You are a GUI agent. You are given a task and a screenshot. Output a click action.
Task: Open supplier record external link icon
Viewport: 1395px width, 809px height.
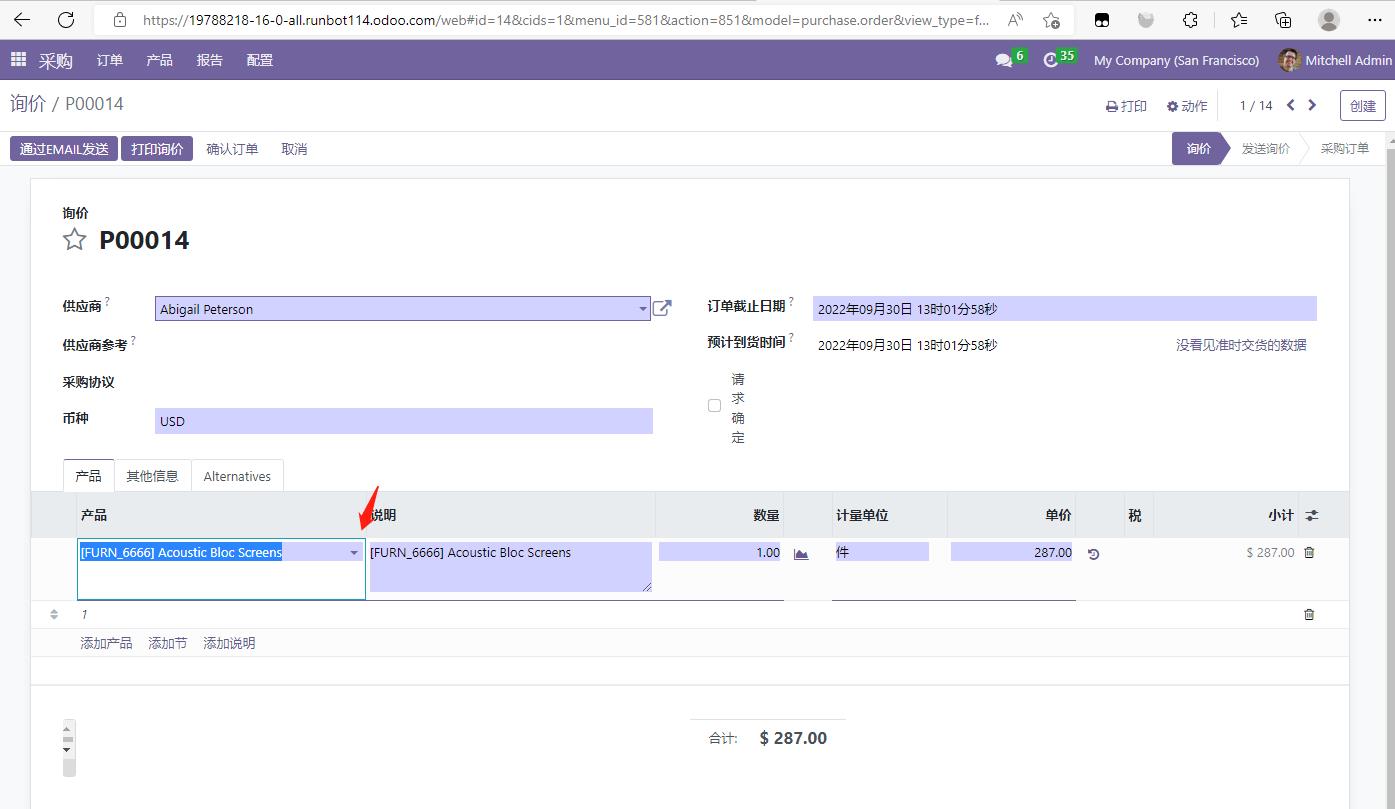coord(662,308)
